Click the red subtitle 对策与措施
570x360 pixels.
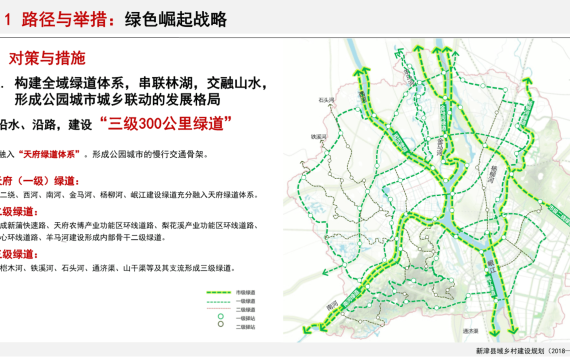point(47,58)
